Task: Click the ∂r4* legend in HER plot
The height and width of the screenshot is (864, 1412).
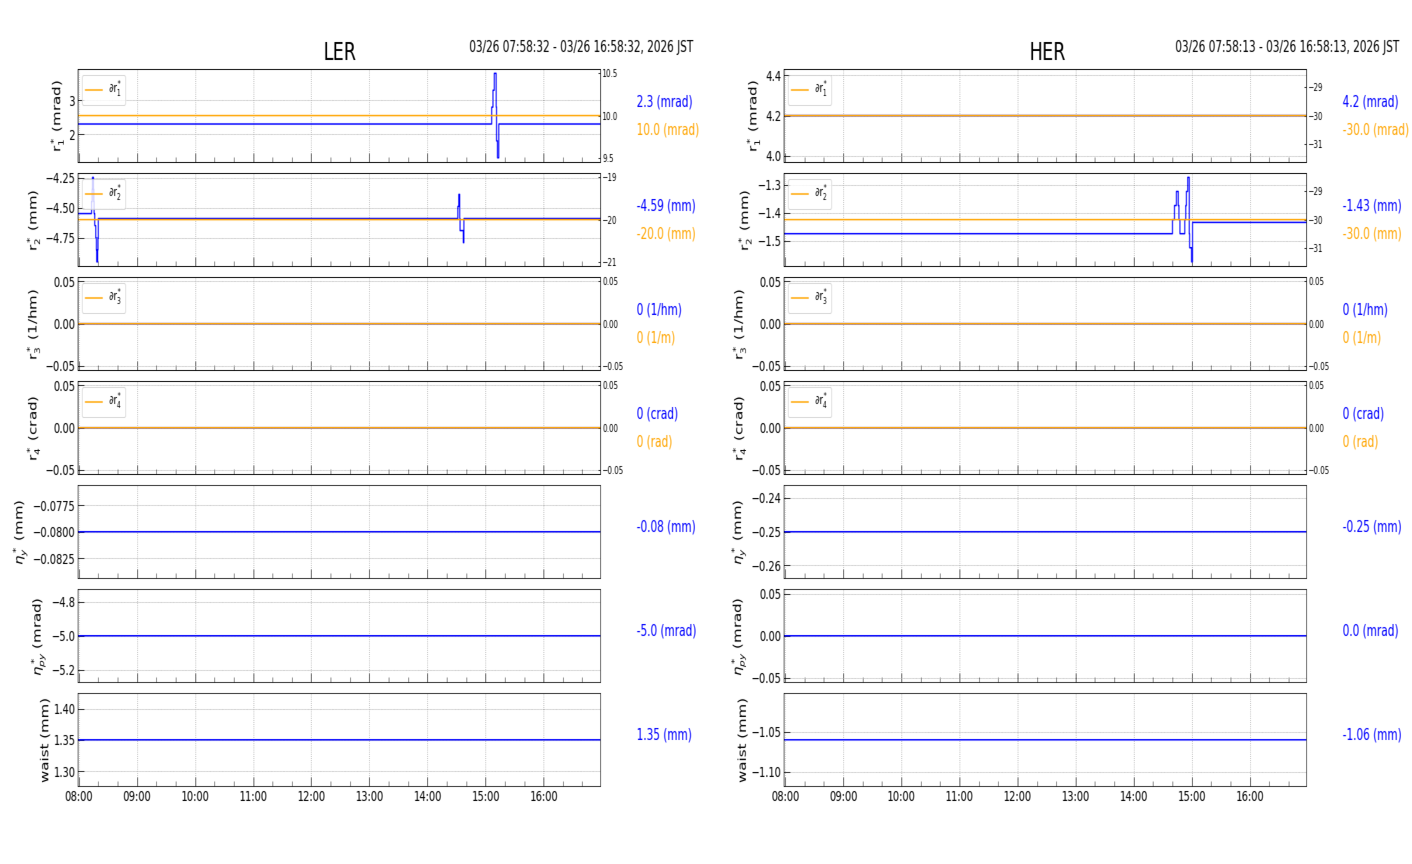Action: click(809, 402)
